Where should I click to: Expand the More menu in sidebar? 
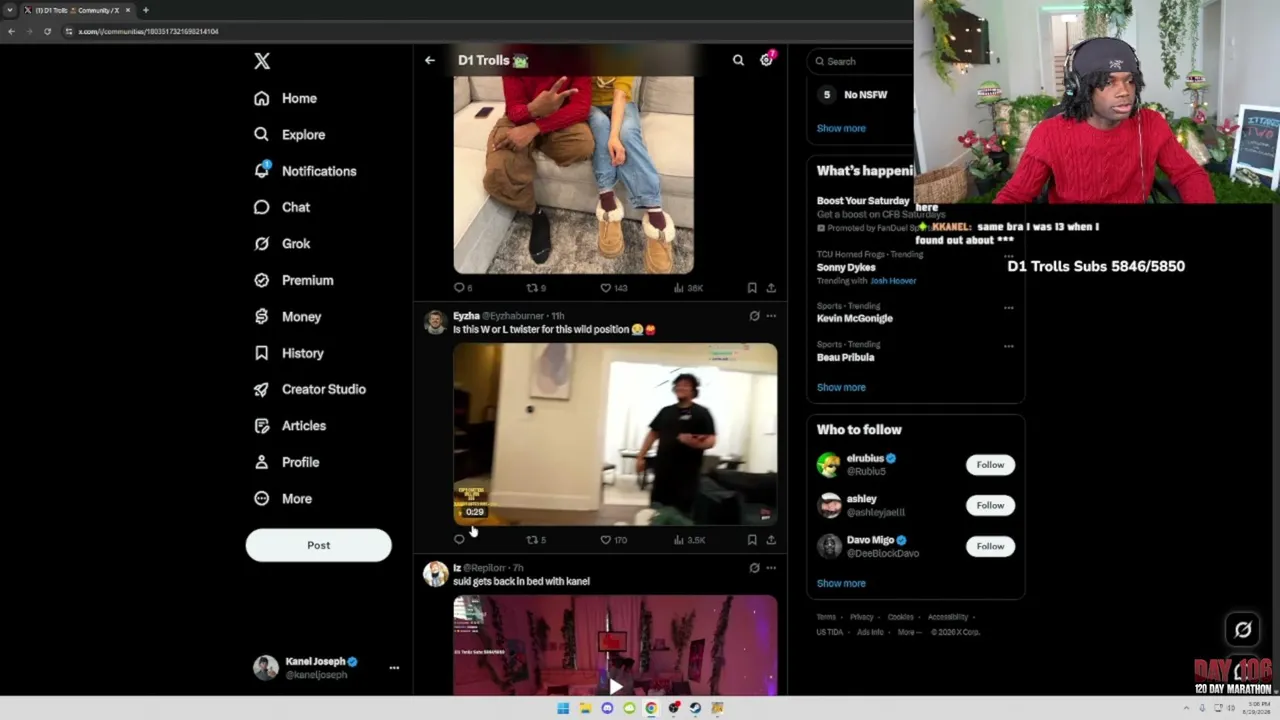click(283, 498)
